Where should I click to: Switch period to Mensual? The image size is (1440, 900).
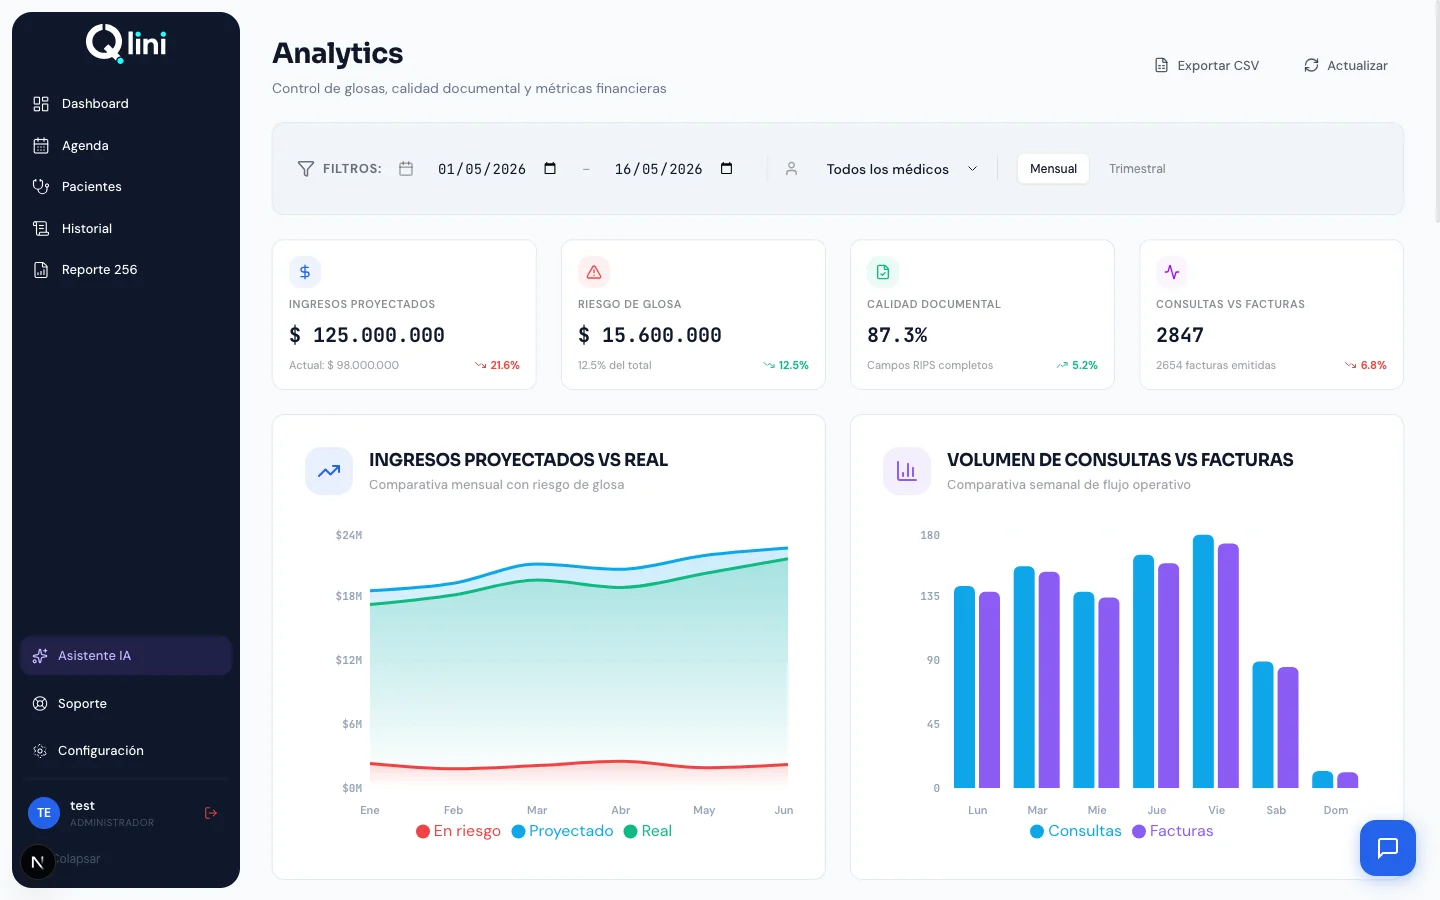coord(1053,169)
